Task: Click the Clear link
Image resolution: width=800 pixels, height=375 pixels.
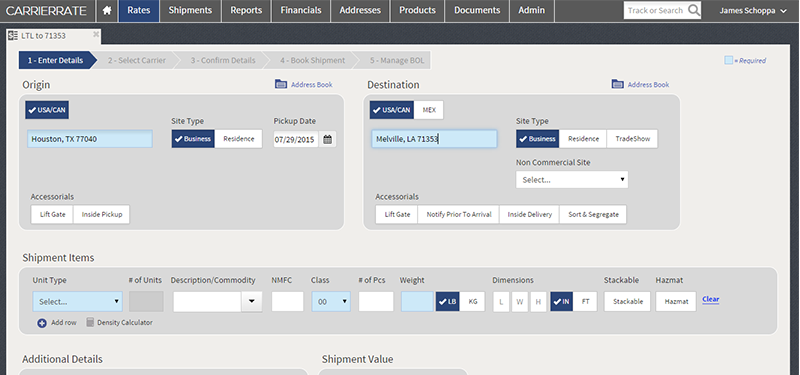Action: click(711, 299)
